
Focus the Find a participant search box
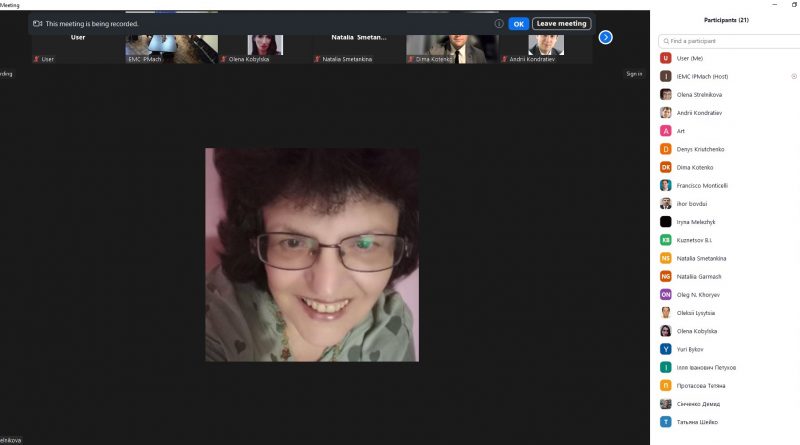tap(728, 41)
